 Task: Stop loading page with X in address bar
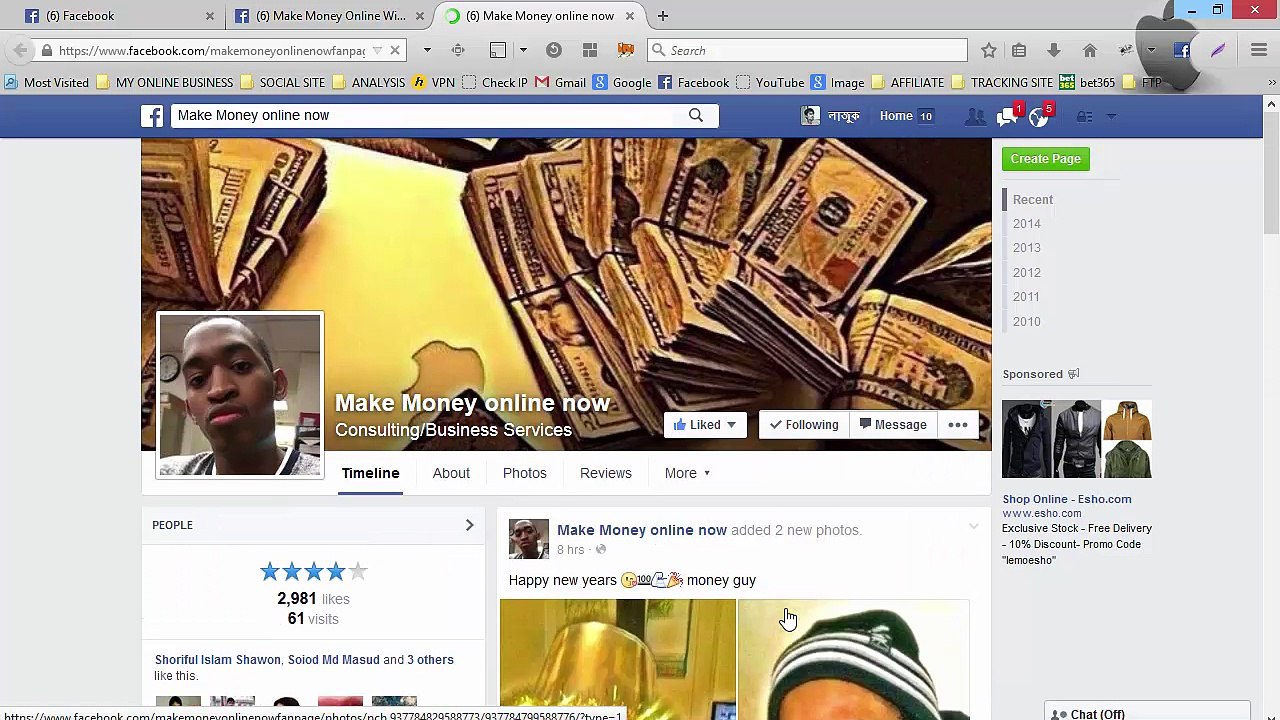[395, 50]
